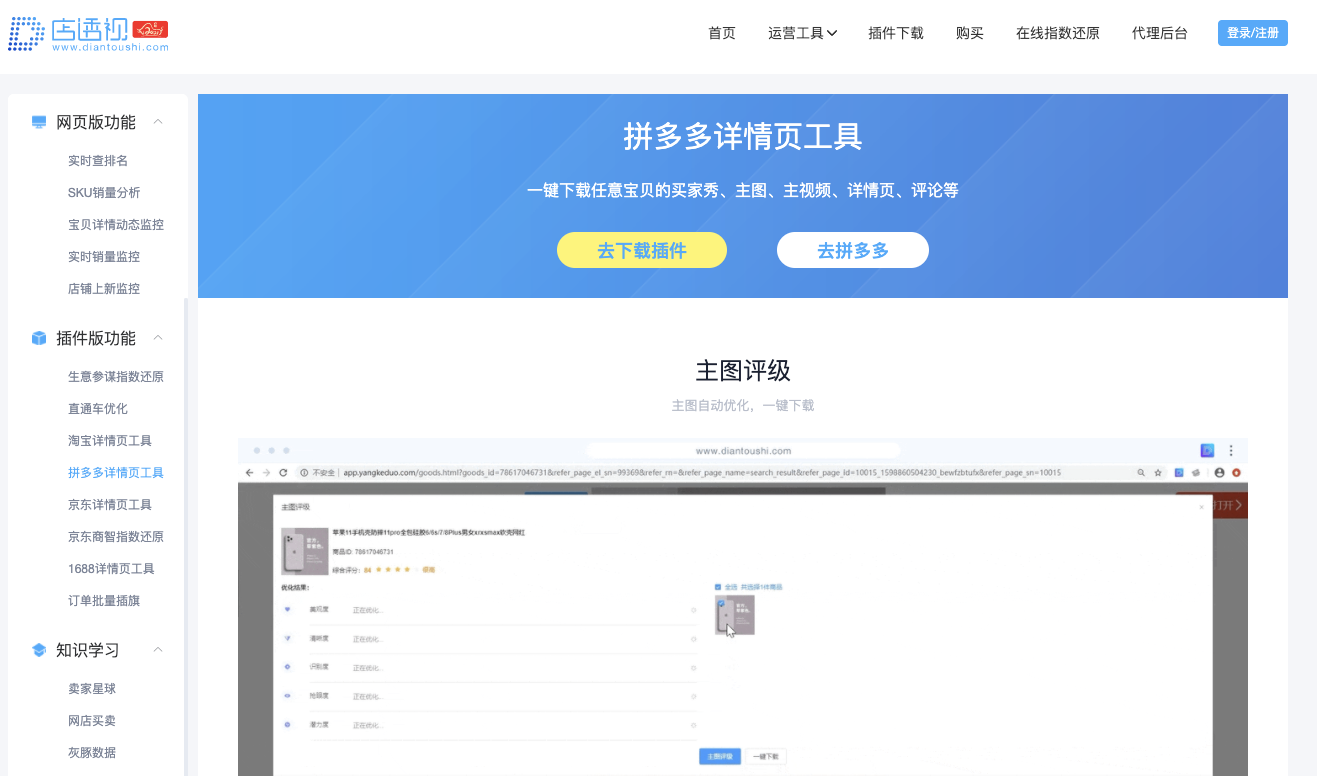Open 购买 in top navigation

(x=970, y=33)
